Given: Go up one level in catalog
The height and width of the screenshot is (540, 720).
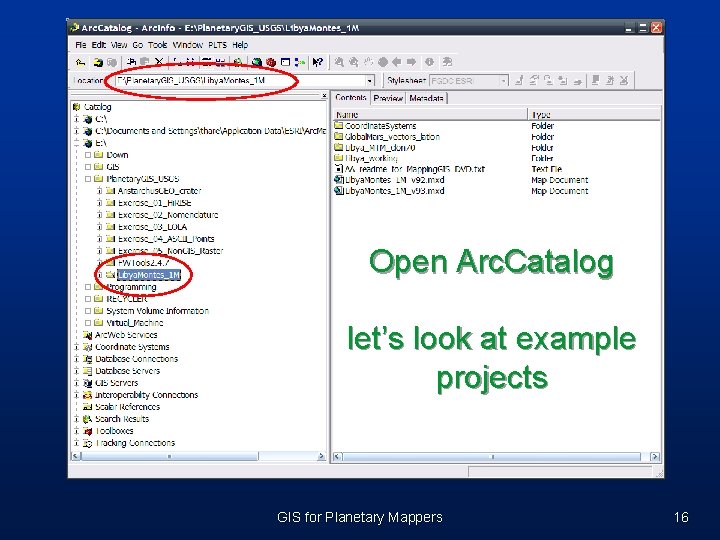Looking at the screenshot, I should pyautogui.click(x=81, y=62).
